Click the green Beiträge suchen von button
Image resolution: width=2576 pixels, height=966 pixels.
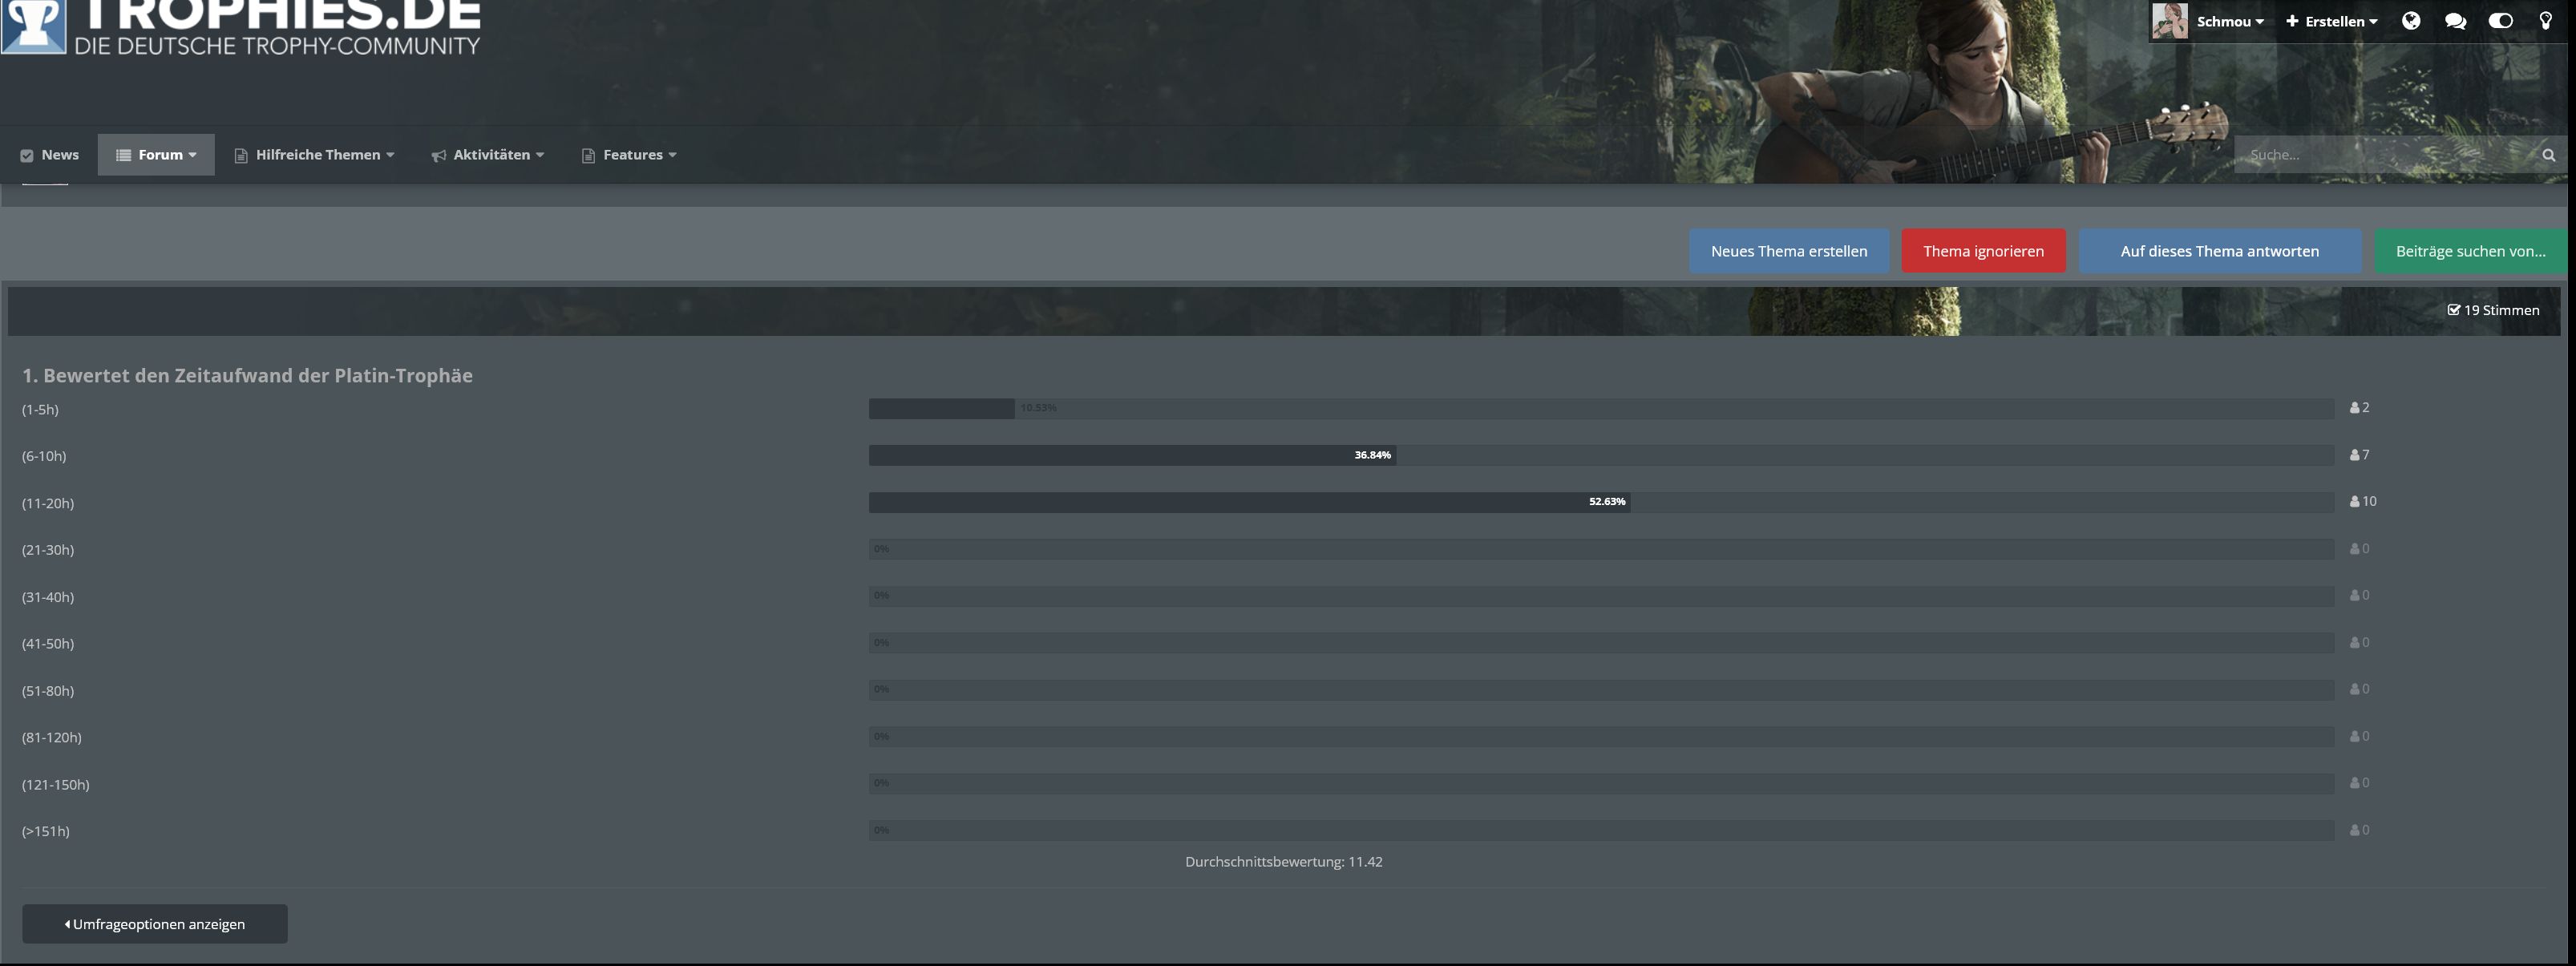point(2470,251)
